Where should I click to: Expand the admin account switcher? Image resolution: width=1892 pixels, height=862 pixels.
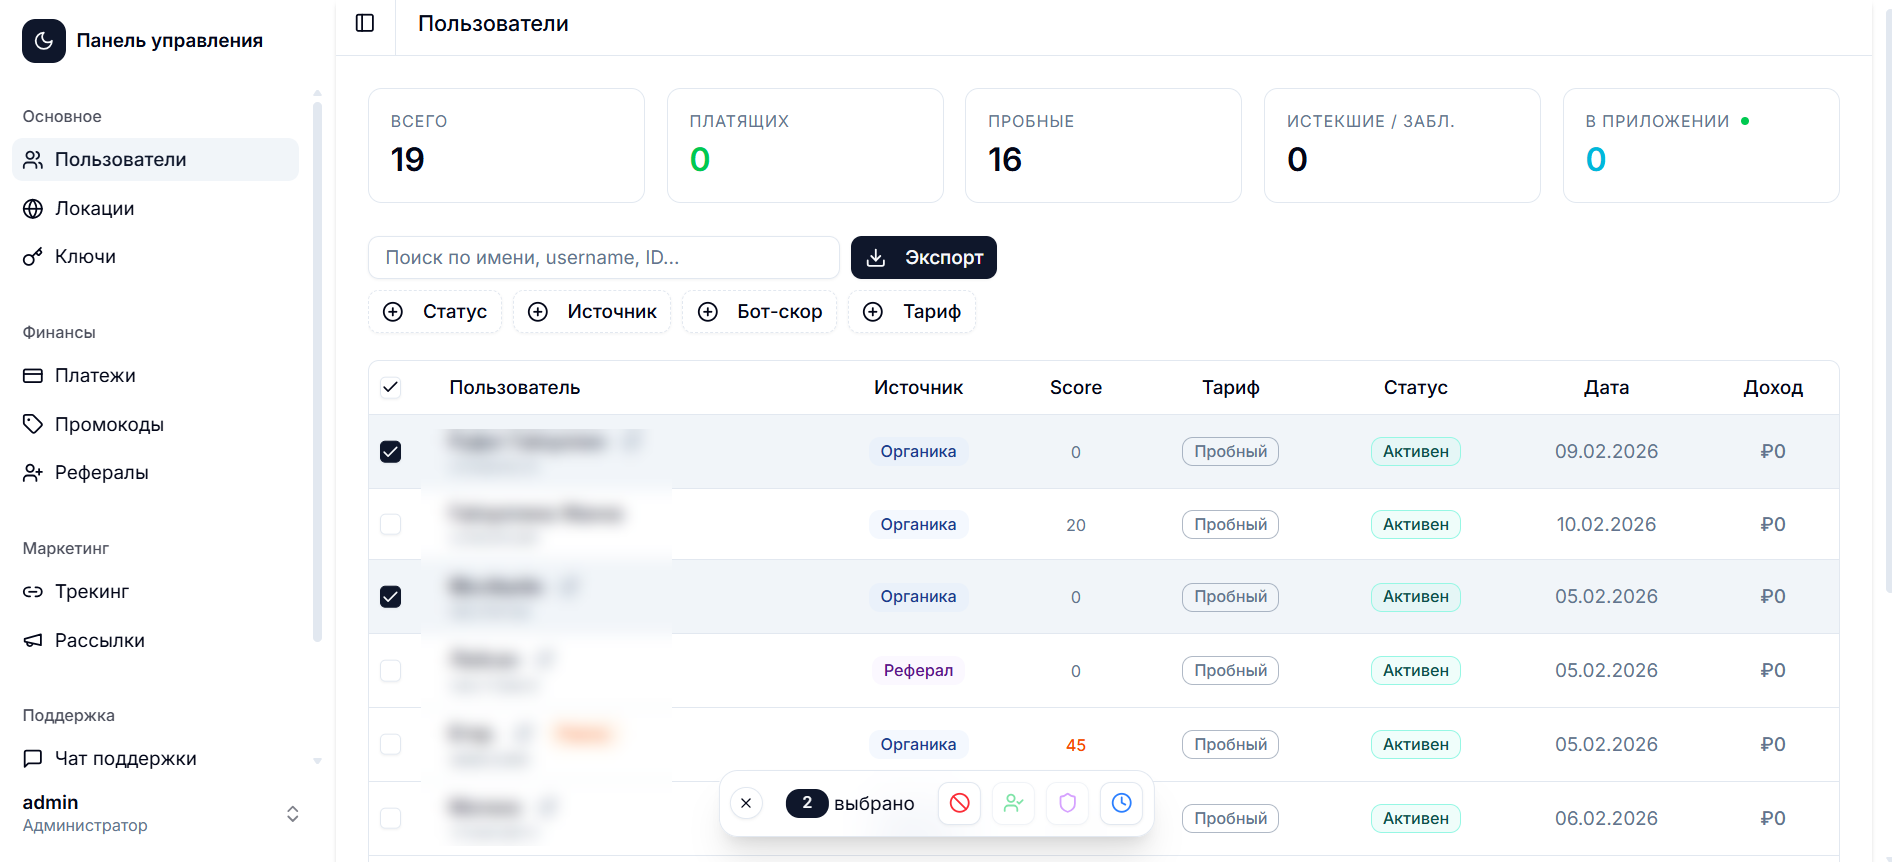[x=292, y=813]
